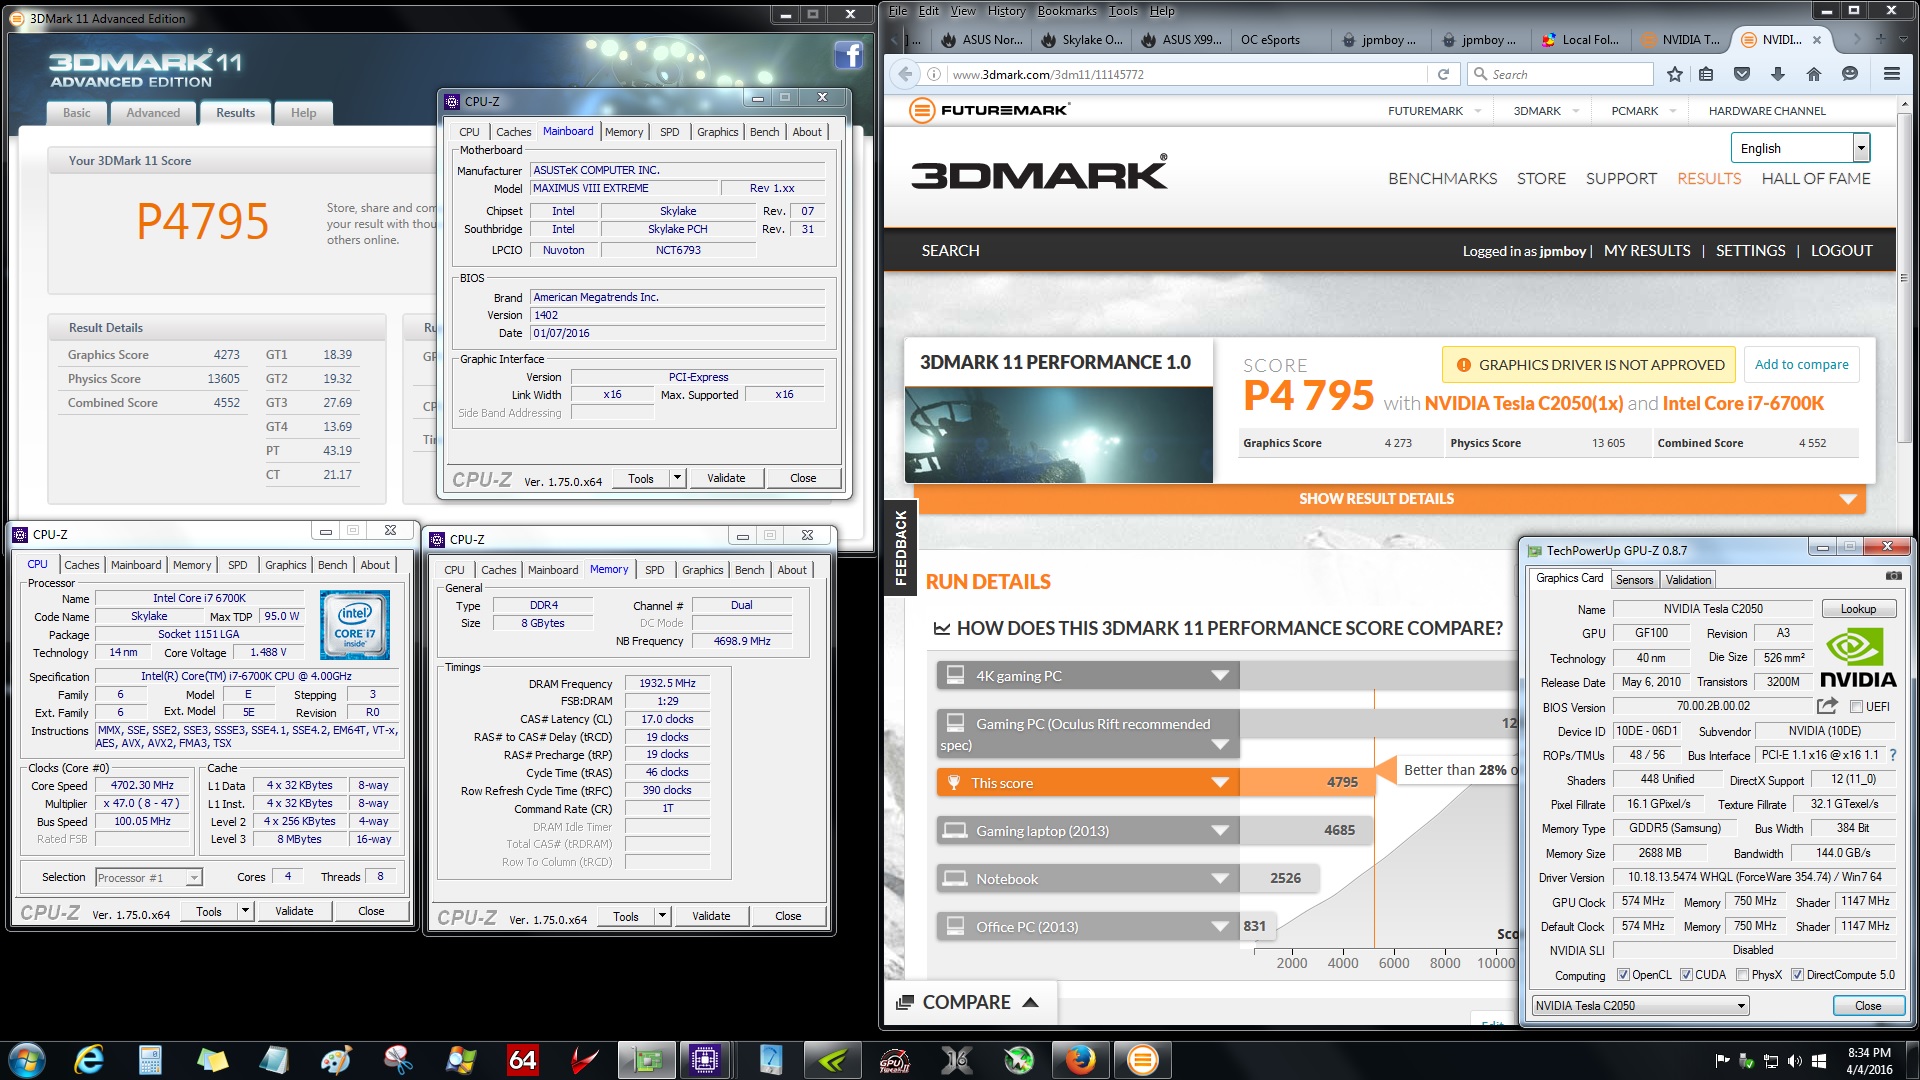Expand the Gaming laptop (2013) row
This screenshot has height=1080, width=1920.
1087,830
